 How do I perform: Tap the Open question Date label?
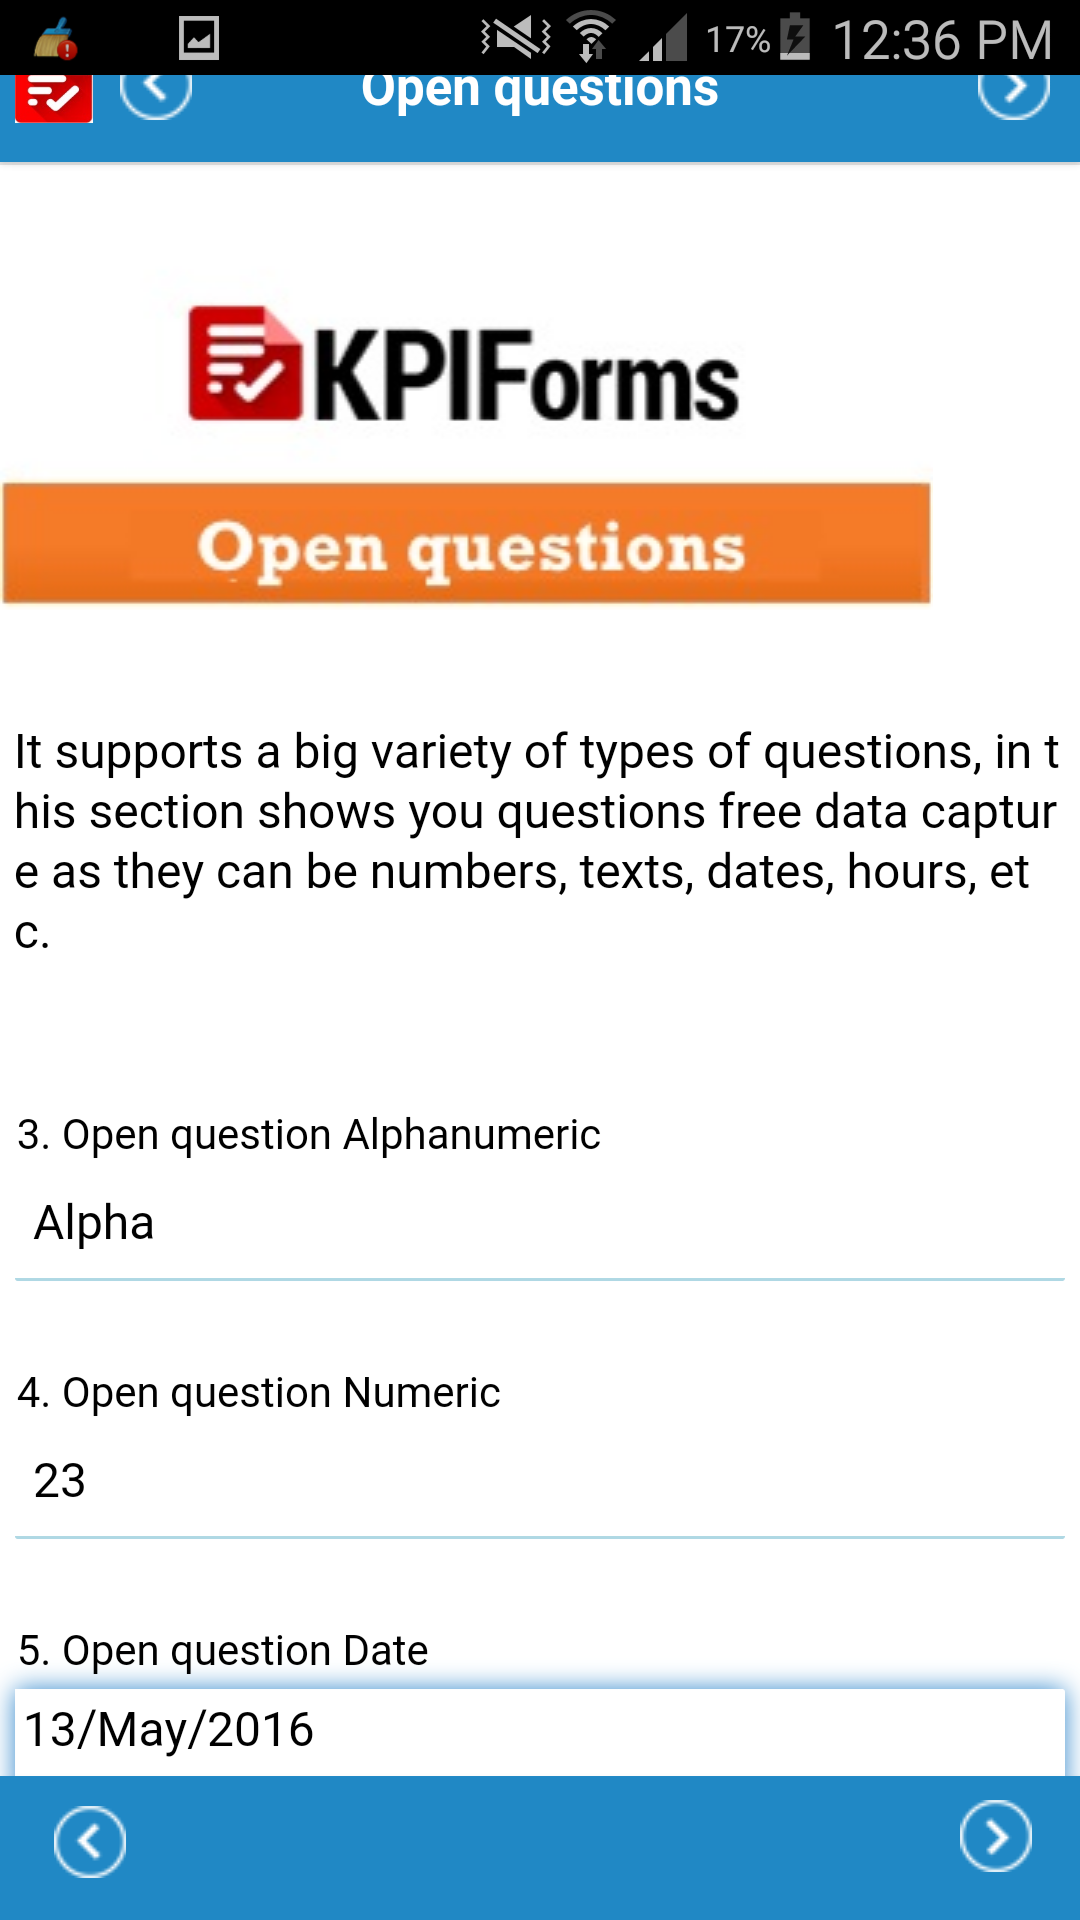pos(223,1651)
